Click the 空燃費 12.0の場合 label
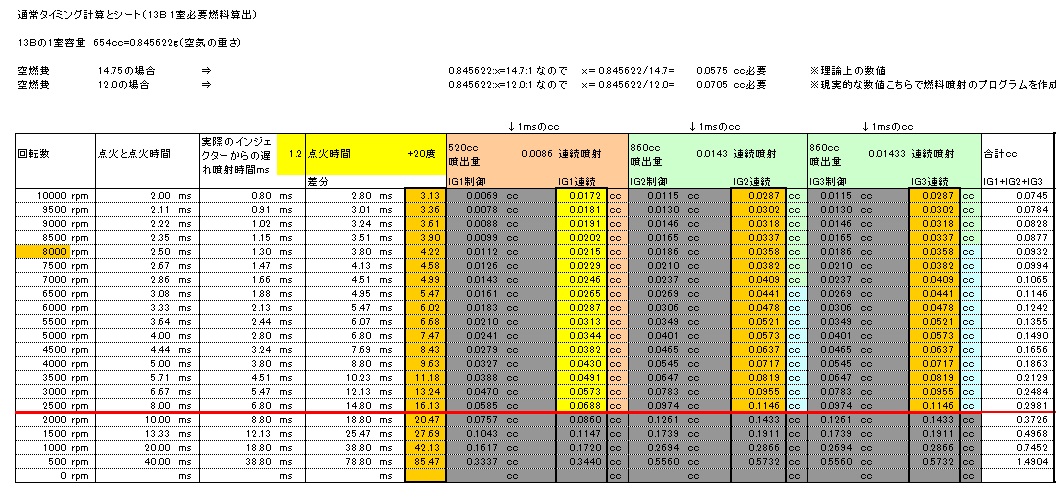 point(84,85)
